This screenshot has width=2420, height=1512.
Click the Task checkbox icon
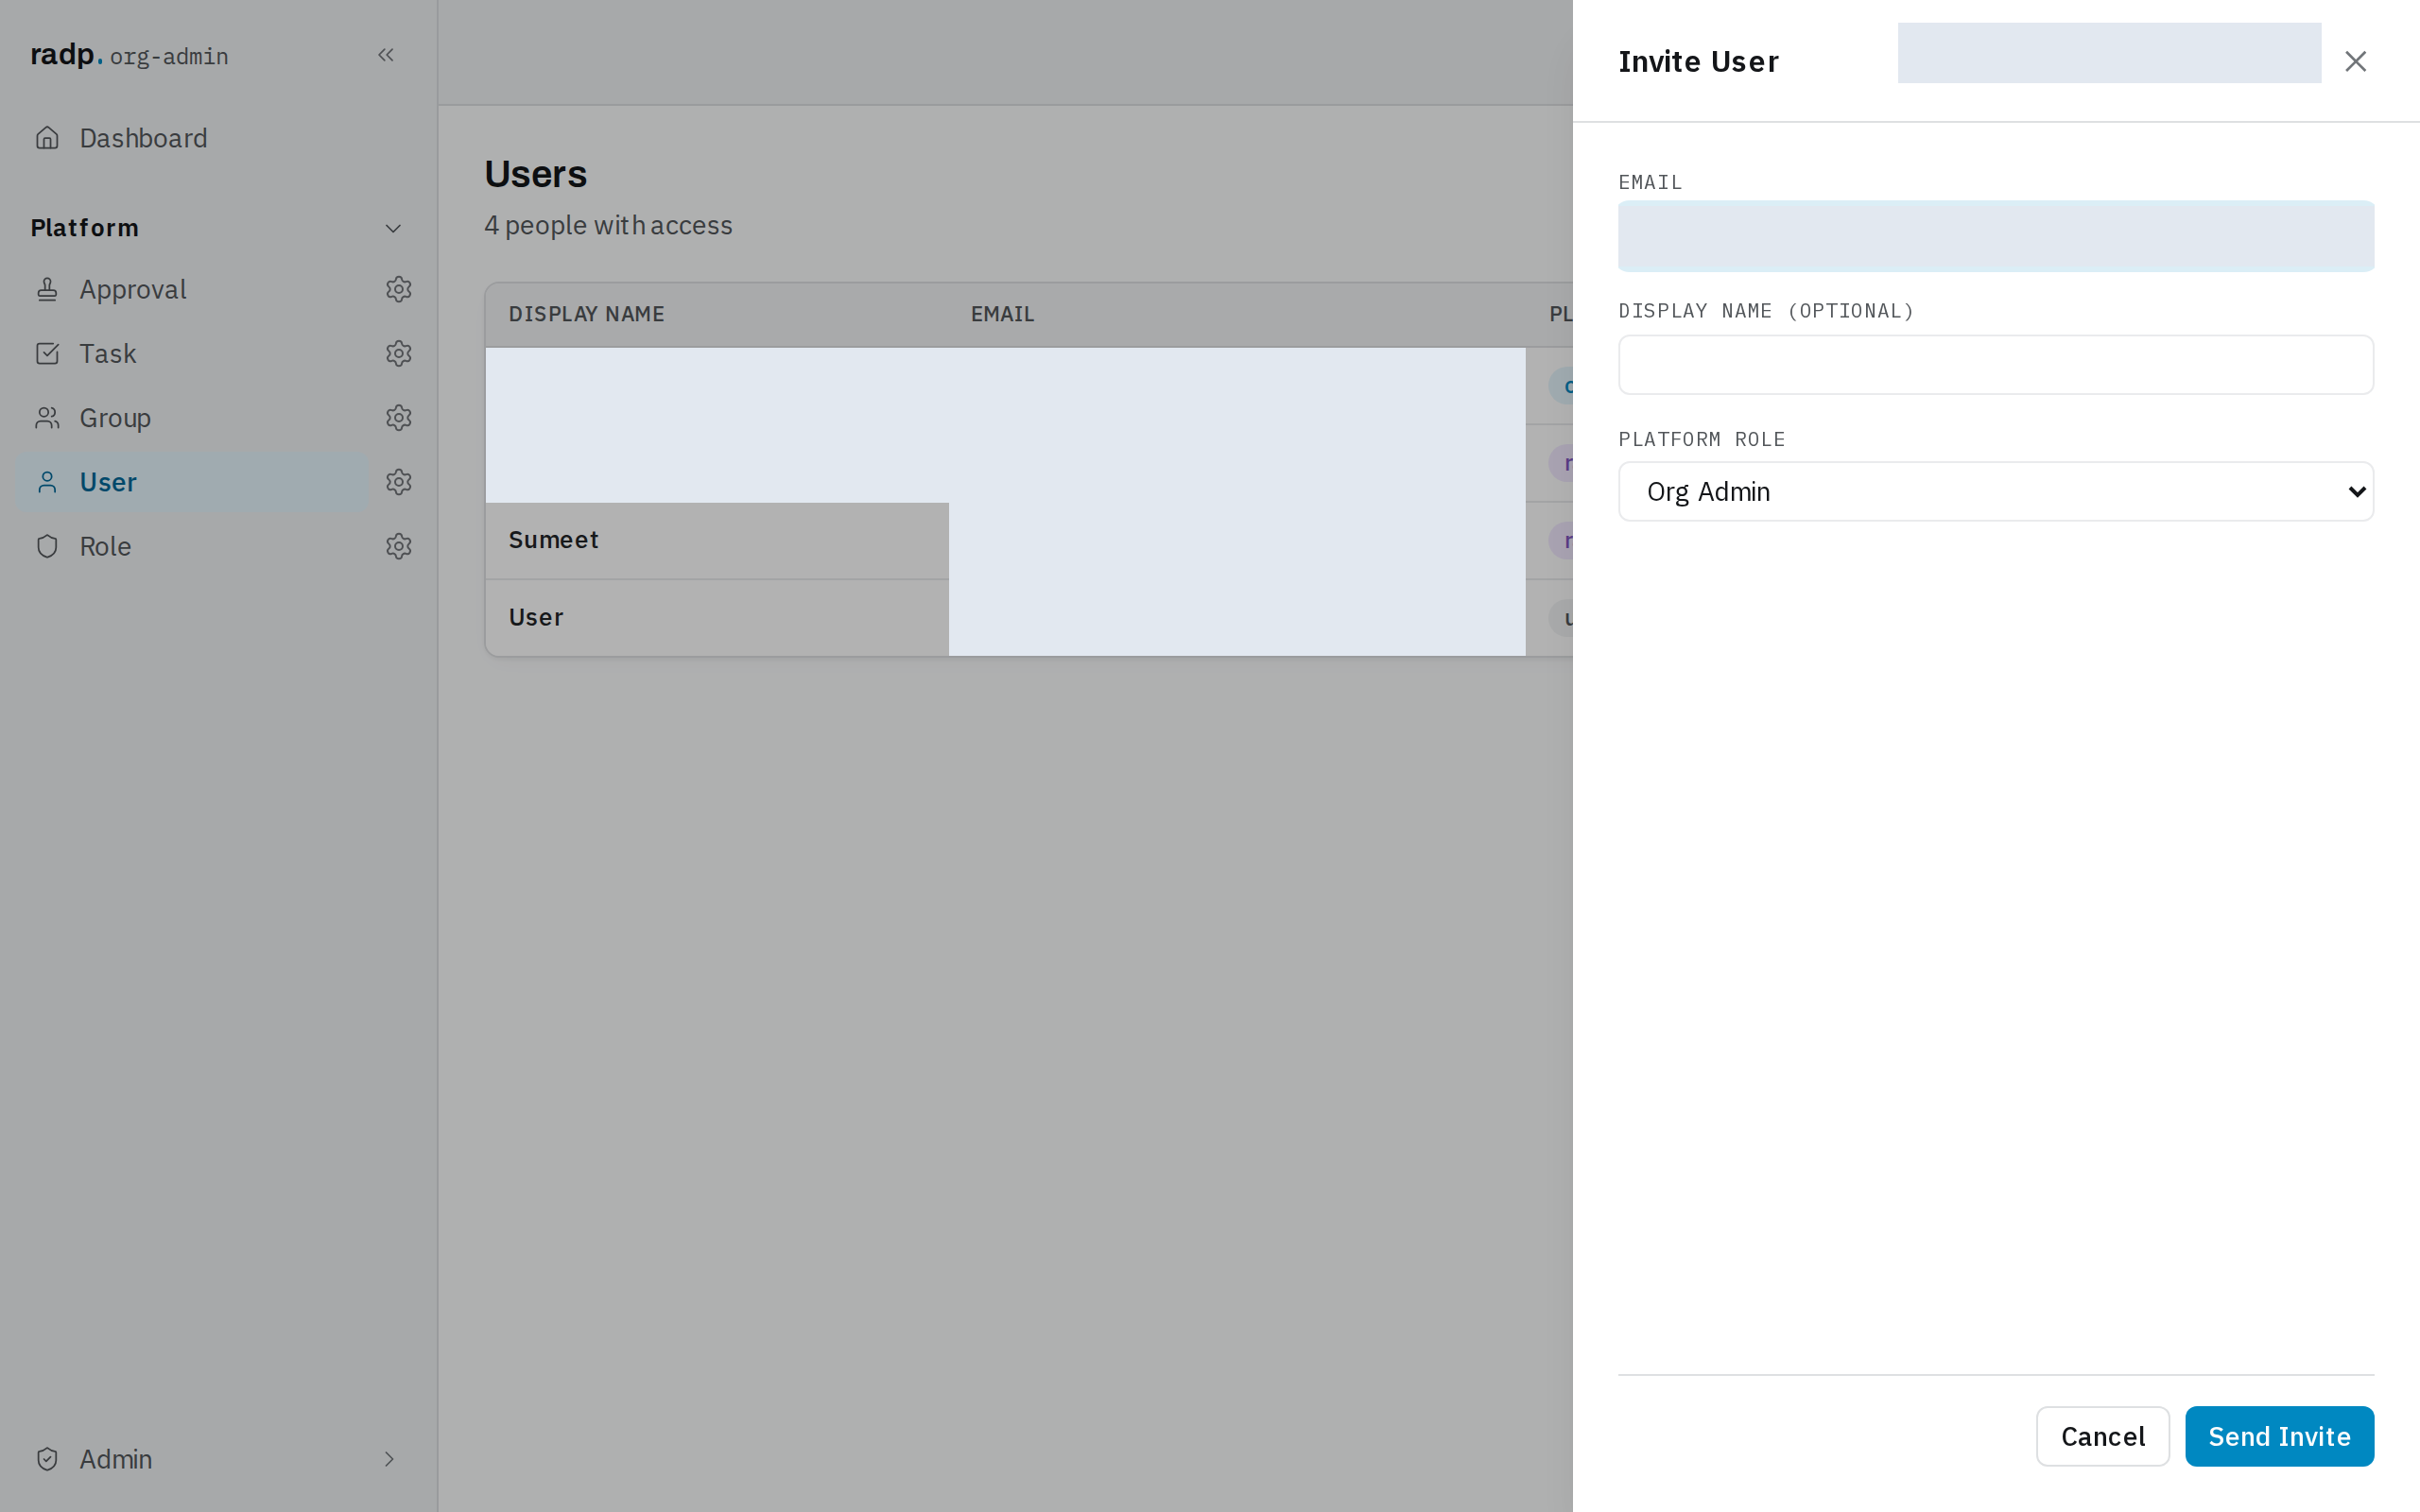pos(47,353)
